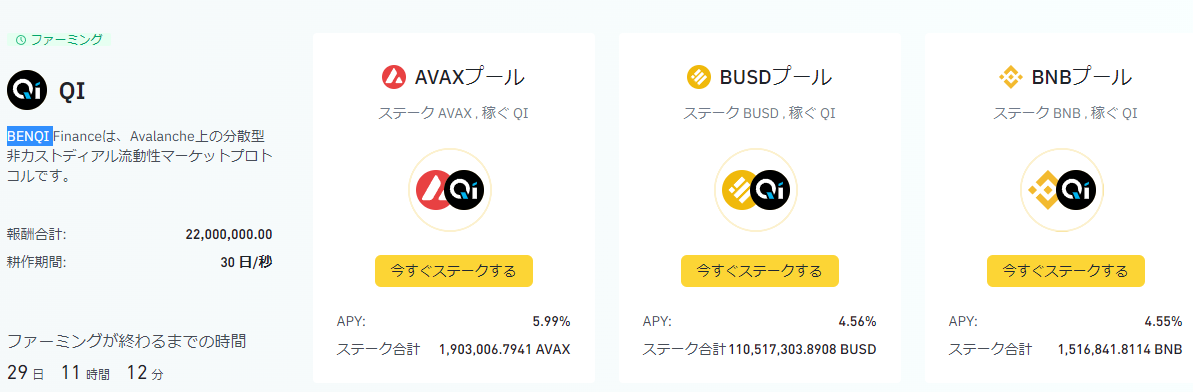Click the AVAX and QI paired logo circle
The height and width of the screenshot is (392, 1193).
(x=450, y=190)
